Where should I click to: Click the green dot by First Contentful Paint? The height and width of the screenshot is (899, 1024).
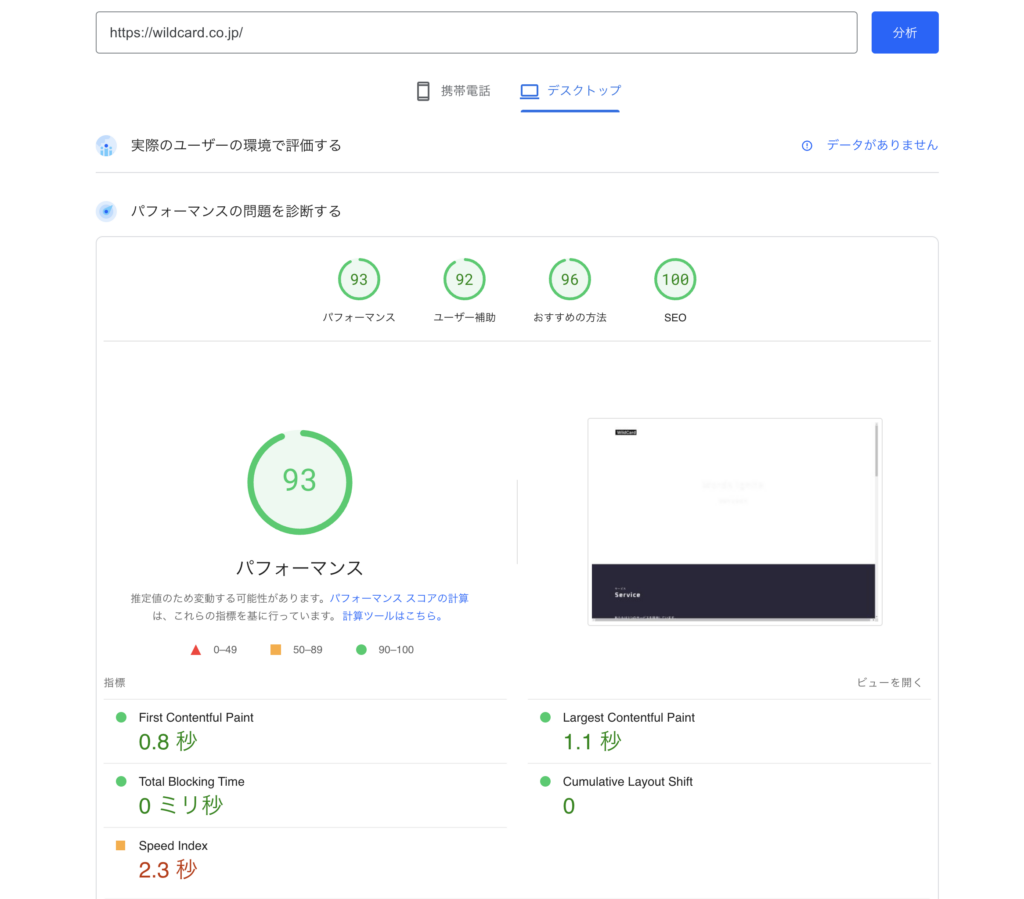pyautogui.click(x=121, y=718)
